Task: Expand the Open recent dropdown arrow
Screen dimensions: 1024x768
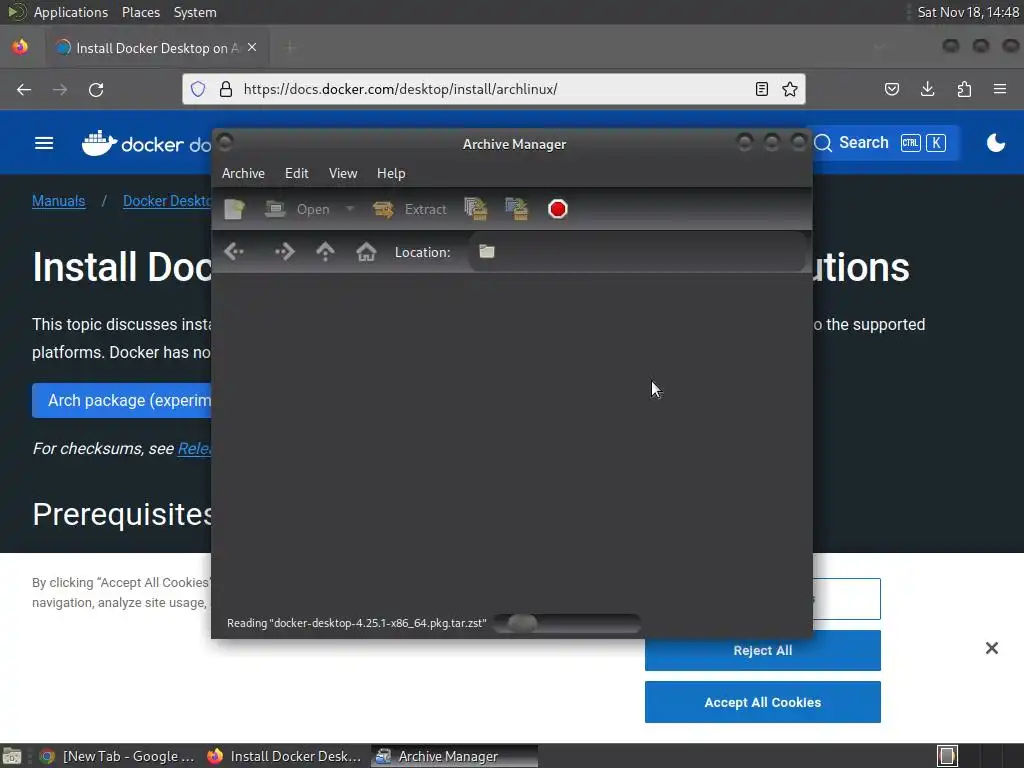Action: 350,209
